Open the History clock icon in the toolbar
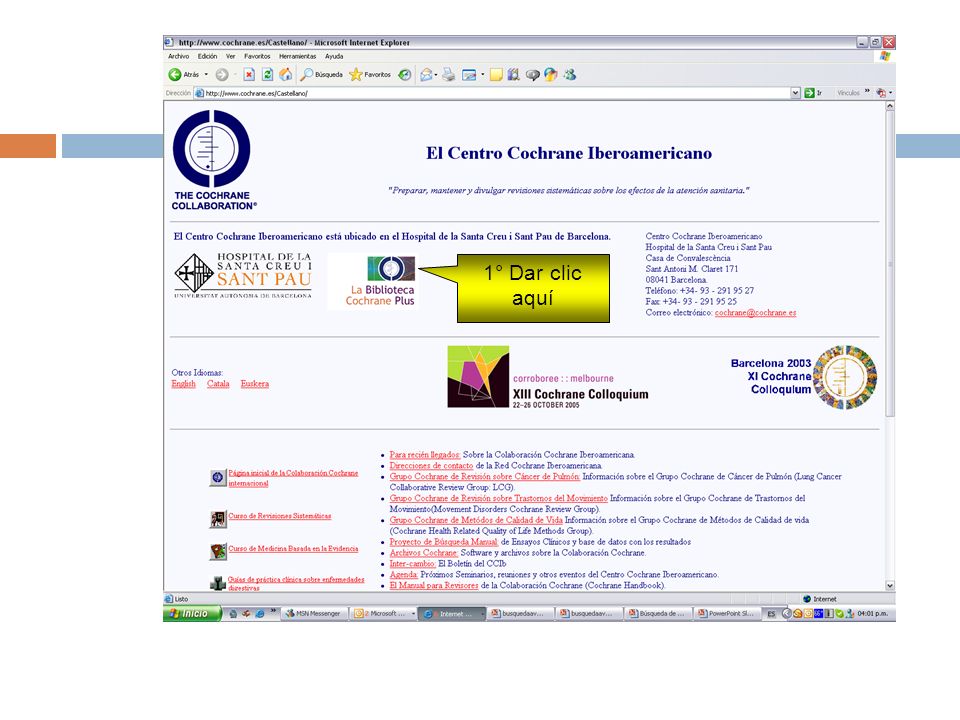This screenshot has width=960, height=720. pyautogui.click(x=404, y=75)
